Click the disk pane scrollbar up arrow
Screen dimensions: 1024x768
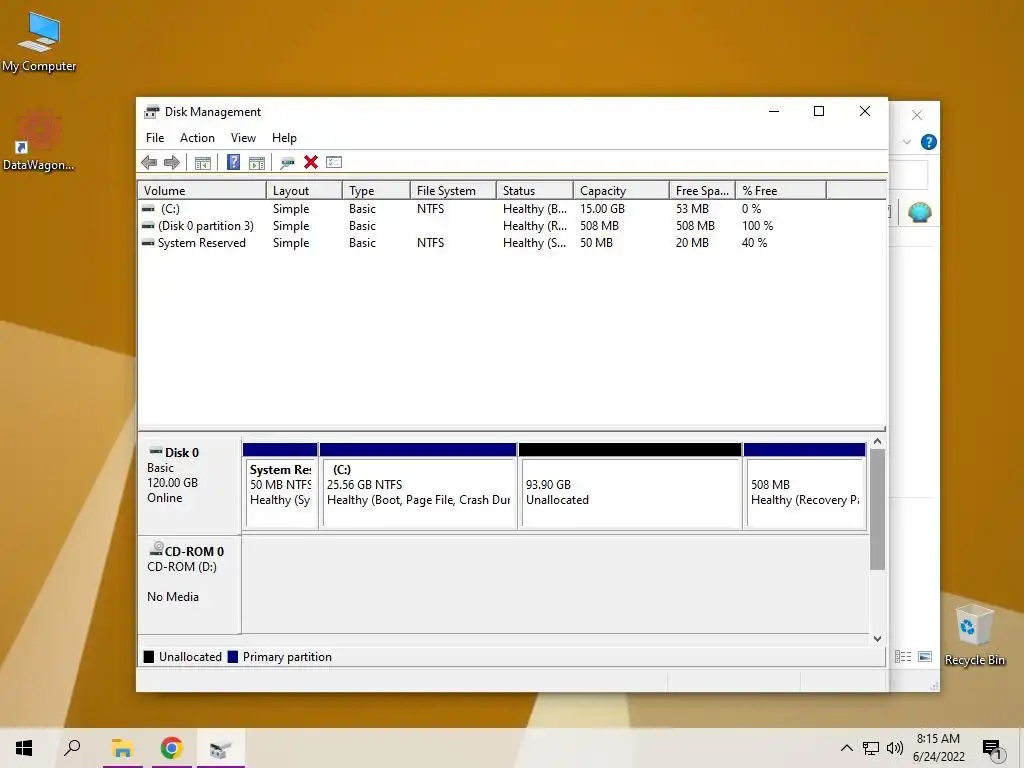pyautogui.click(x=878, y=442)
